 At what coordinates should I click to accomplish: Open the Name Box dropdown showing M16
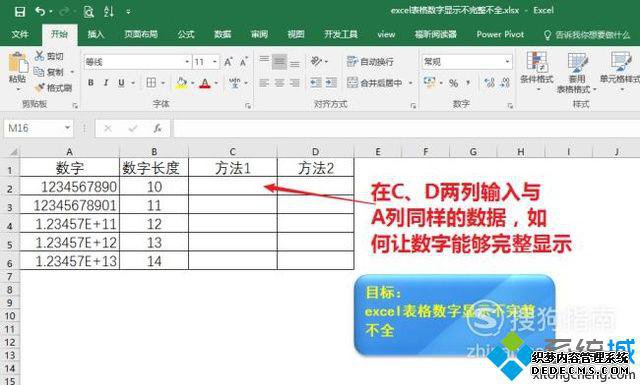(x=67, y=128)
